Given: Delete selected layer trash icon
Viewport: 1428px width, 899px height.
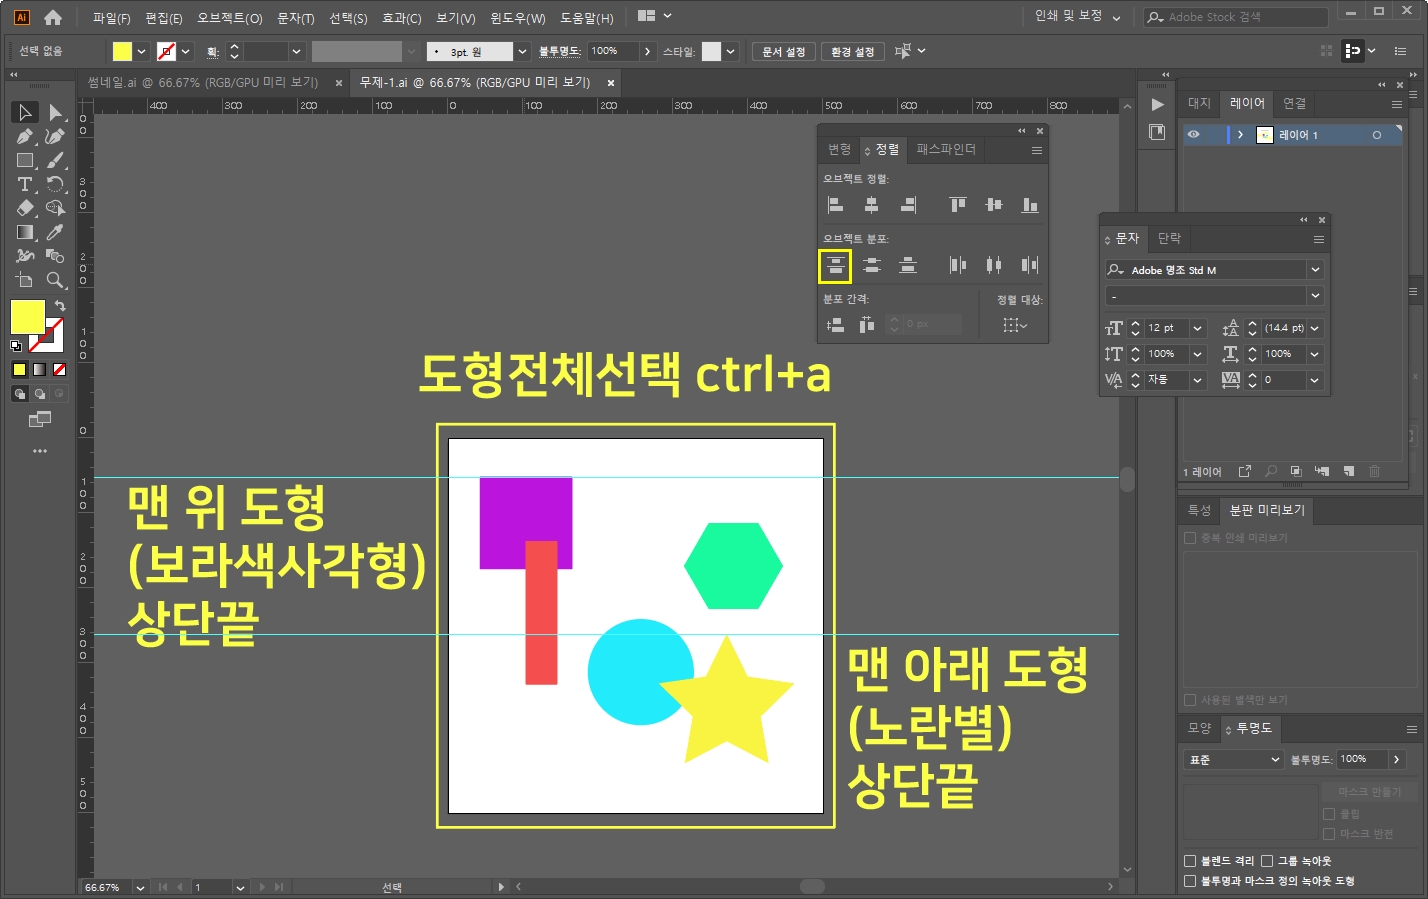Looking at the screenshot, I should coord(1374,471).
